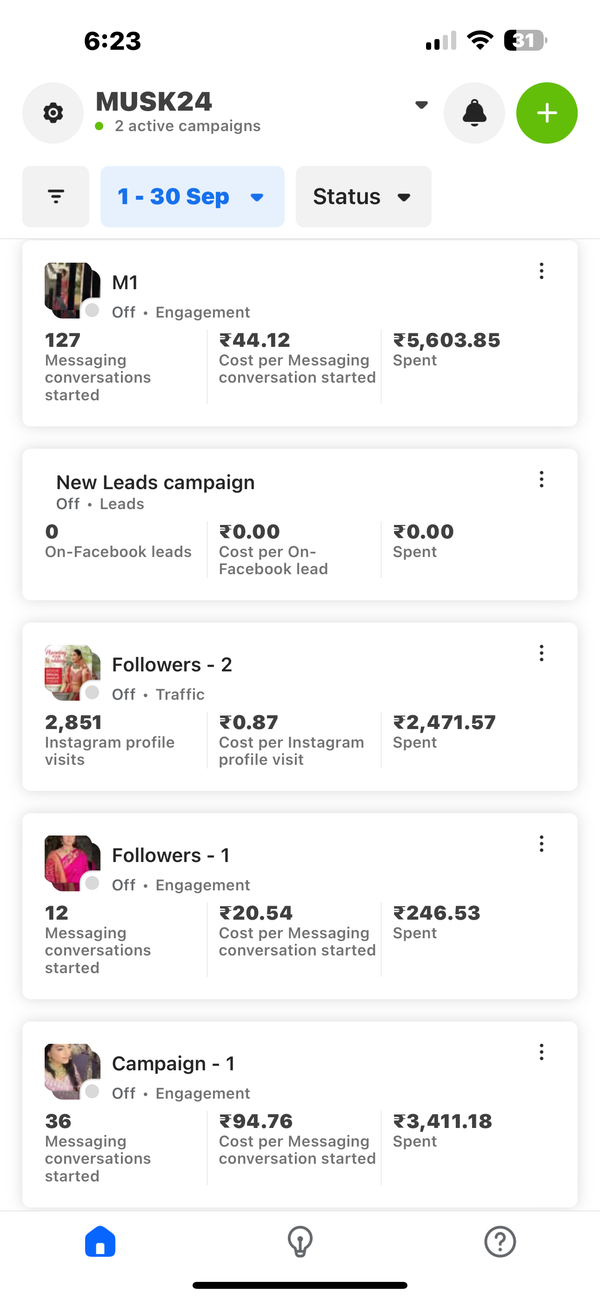Open three-dot menu for Followers - 2
The image size is (600, 1300).
tap(541, 653)
